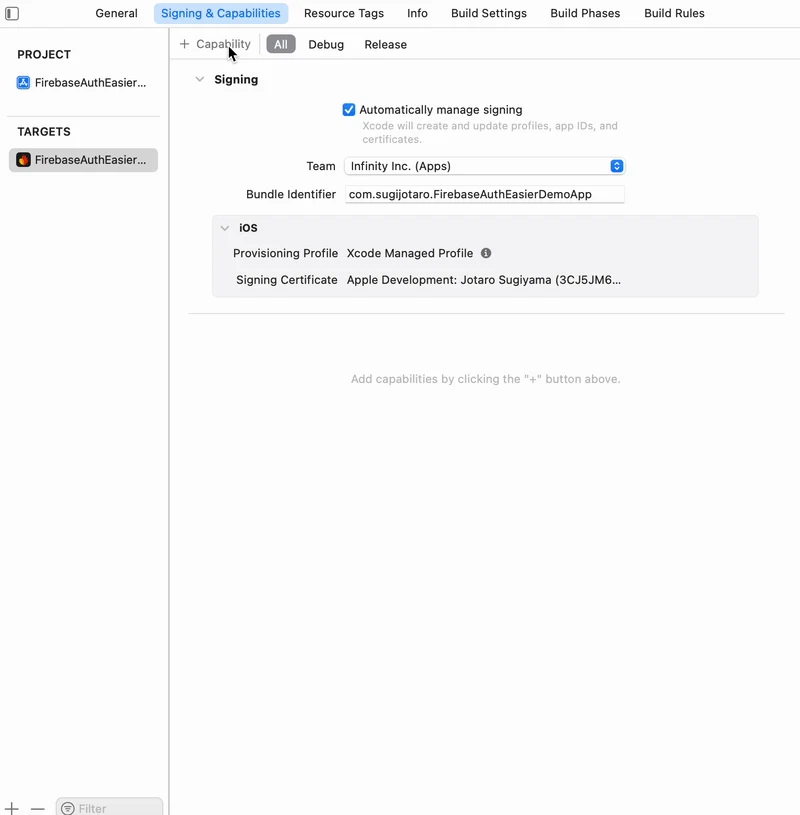Click the PROJECT heading in sidebar
This screenshot has width=800, height=815.
point(44,55)
